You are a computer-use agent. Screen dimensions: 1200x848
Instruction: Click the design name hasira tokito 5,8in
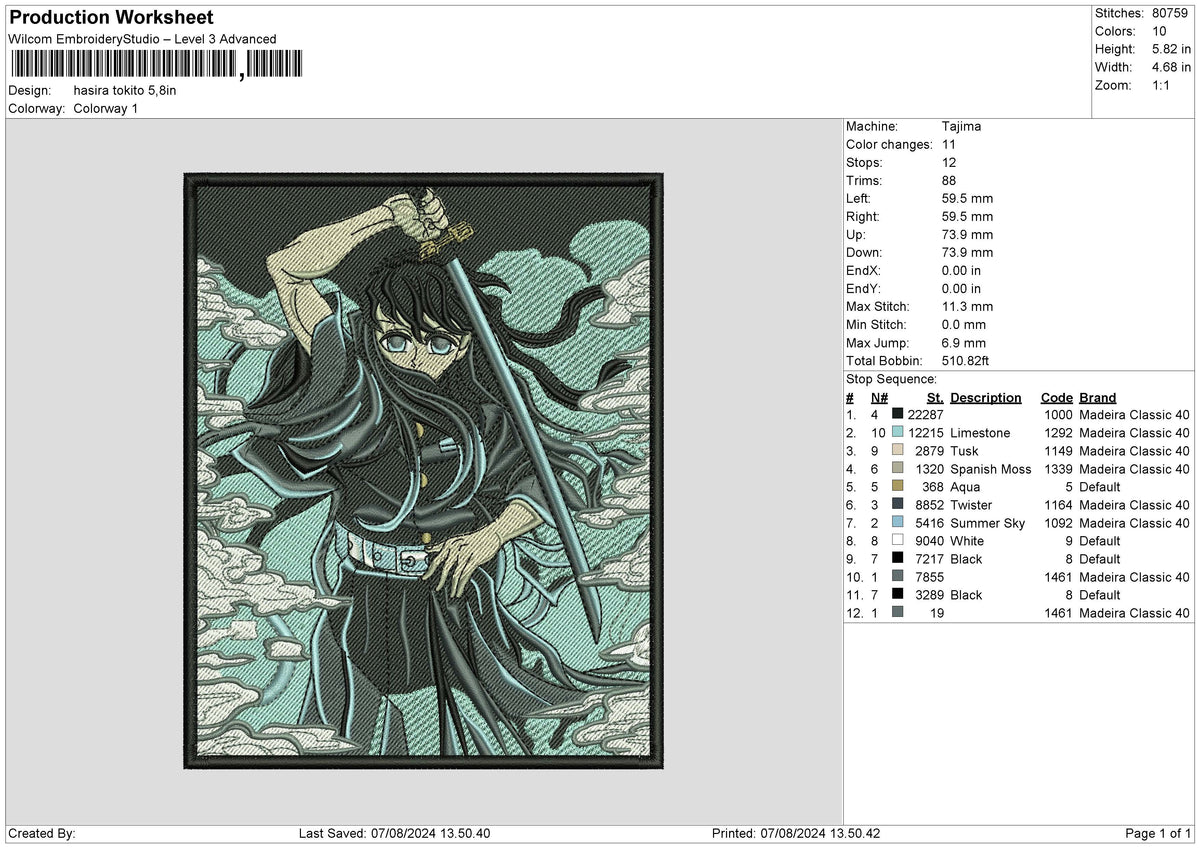125,90
